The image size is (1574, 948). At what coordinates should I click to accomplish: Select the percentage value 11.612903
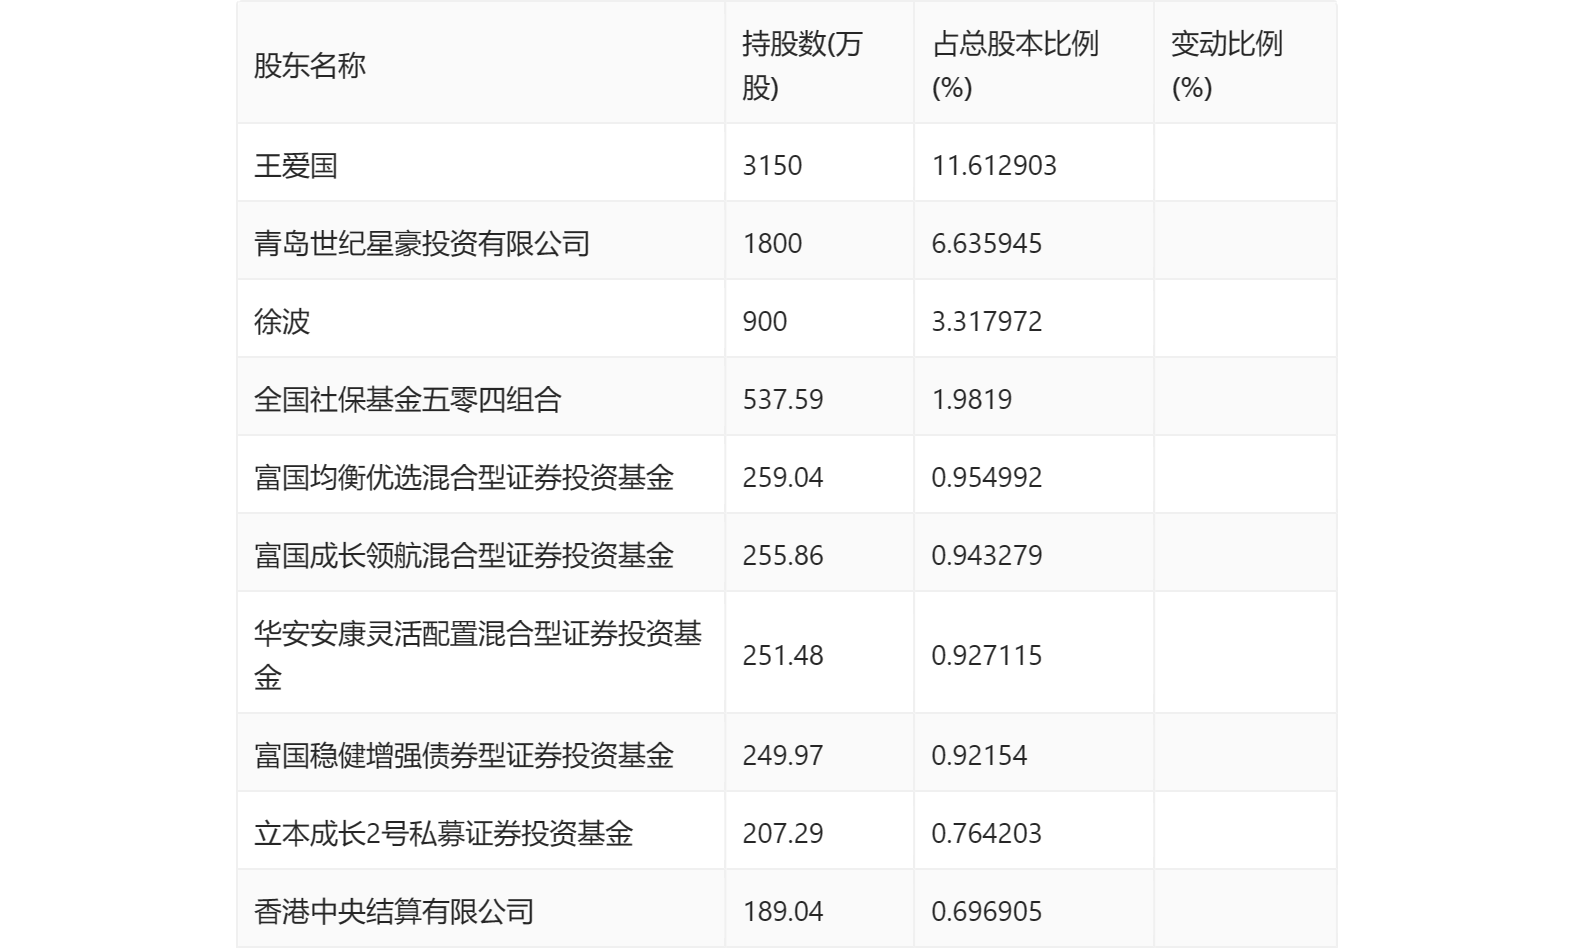tap(994, 165)
